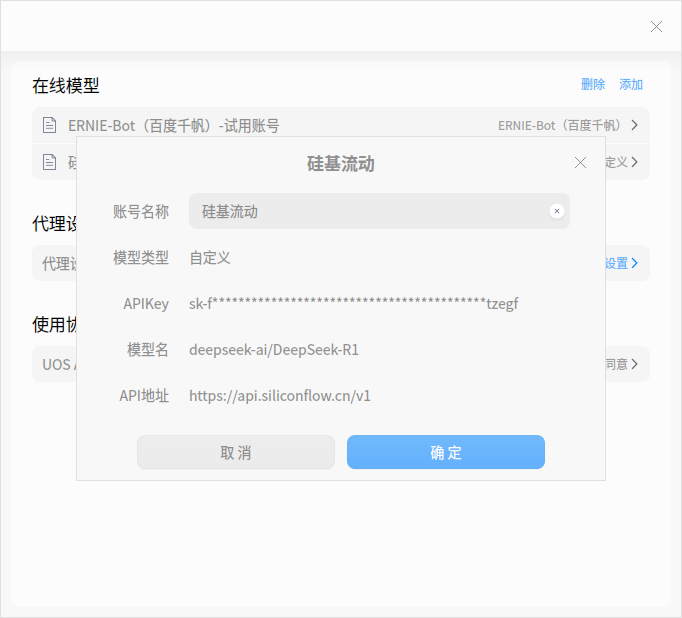Open ERNIE-Bot row chevron arrow
This screenshot has width=682, height=618.
pyautogui.click(x=635, y=125)
